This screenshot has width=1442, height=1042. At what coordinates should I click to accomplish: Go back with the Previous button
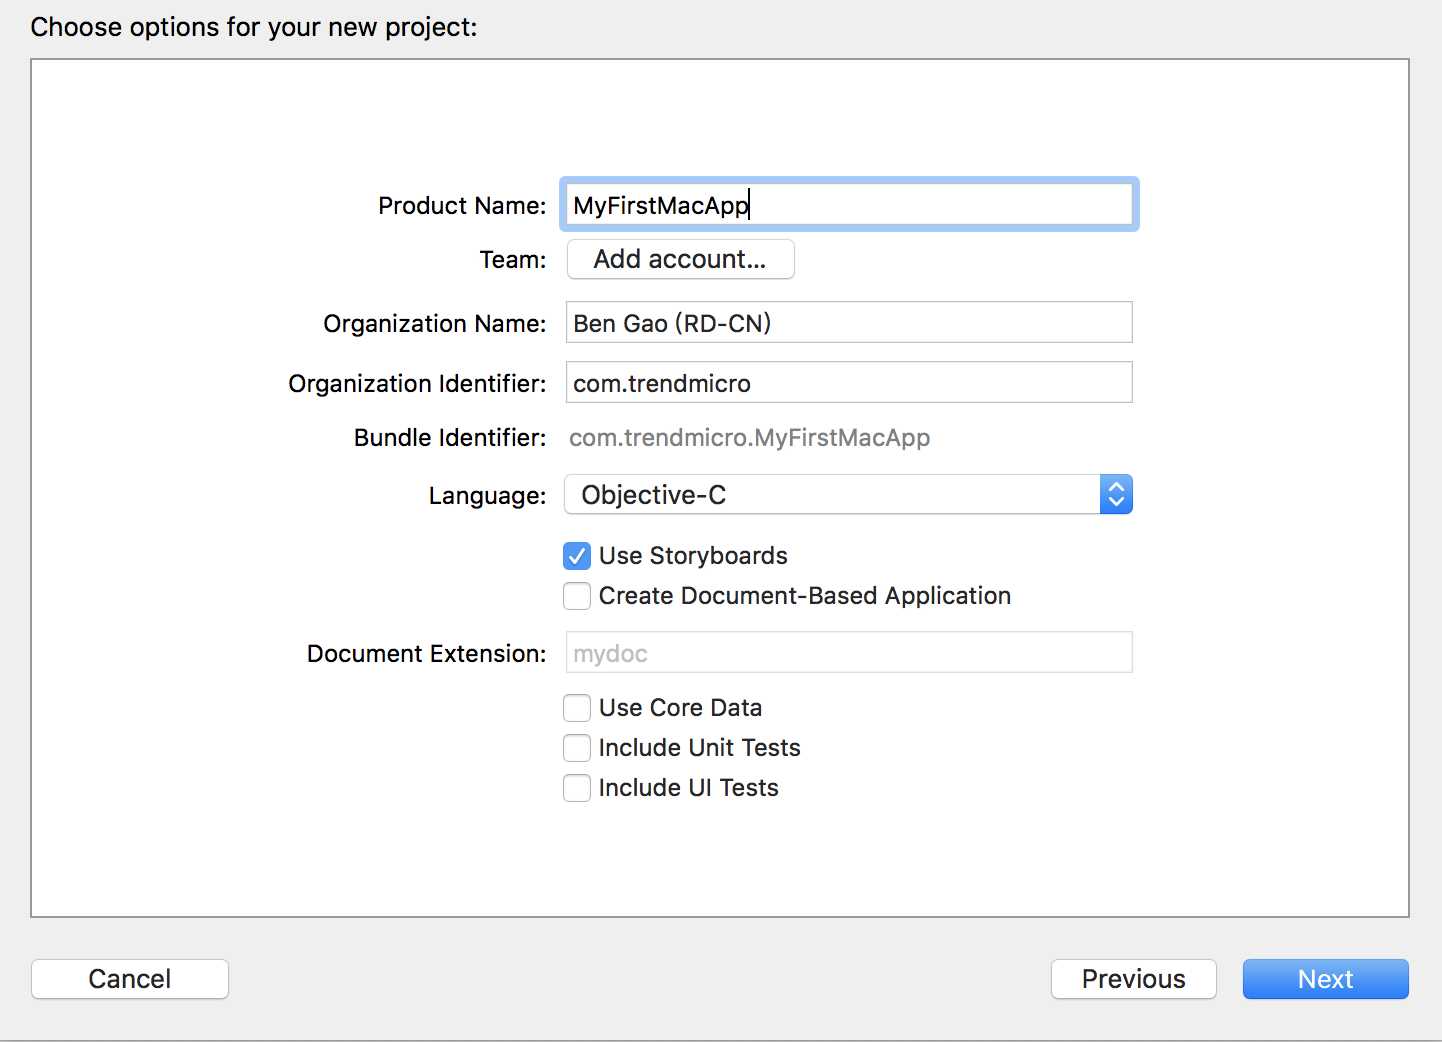(1134, 979)
